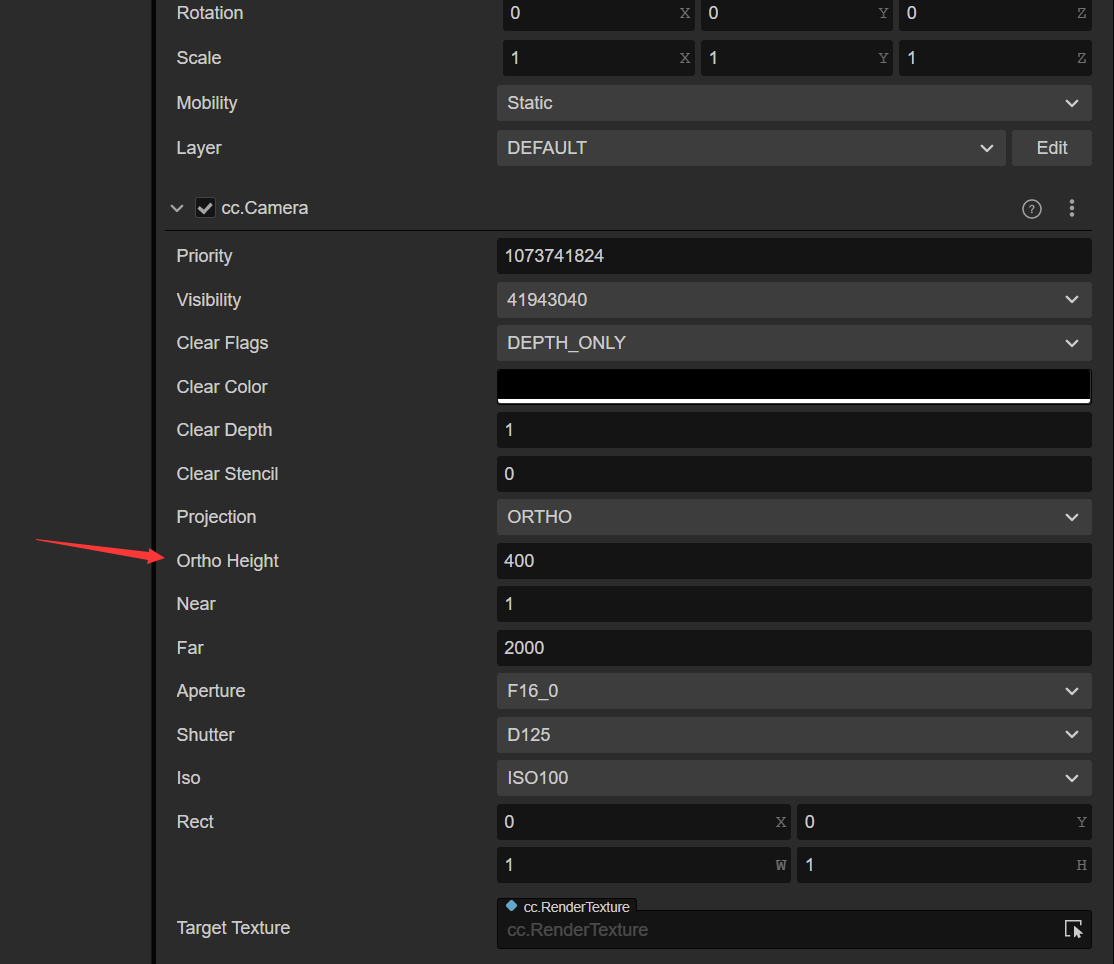Collapse the cc.Camera component section
Image resolution: width=1114 pixels, height=964 pixels.
(177, 208)
